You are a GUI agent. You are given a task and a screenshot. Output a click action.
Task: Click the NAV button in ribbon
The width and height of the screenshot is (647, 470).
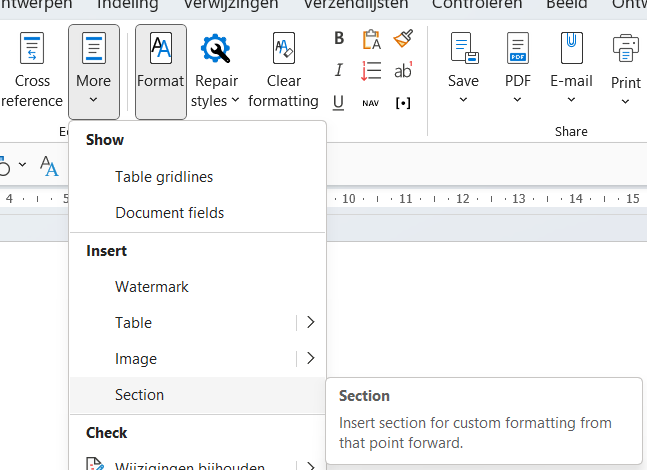click(371, 102)
